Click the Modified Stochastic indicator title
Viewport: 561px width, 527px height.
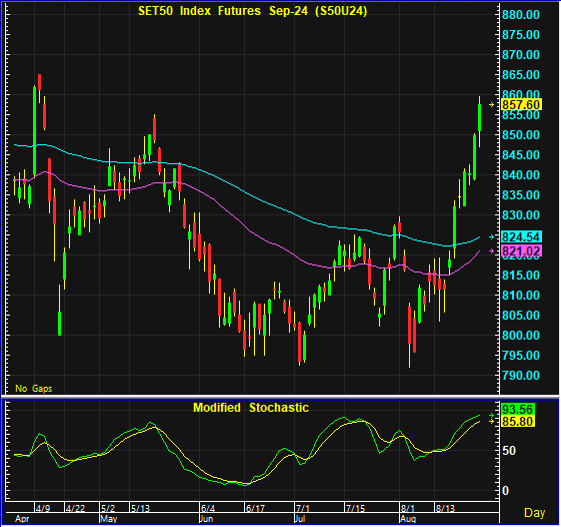coord(251,408)
